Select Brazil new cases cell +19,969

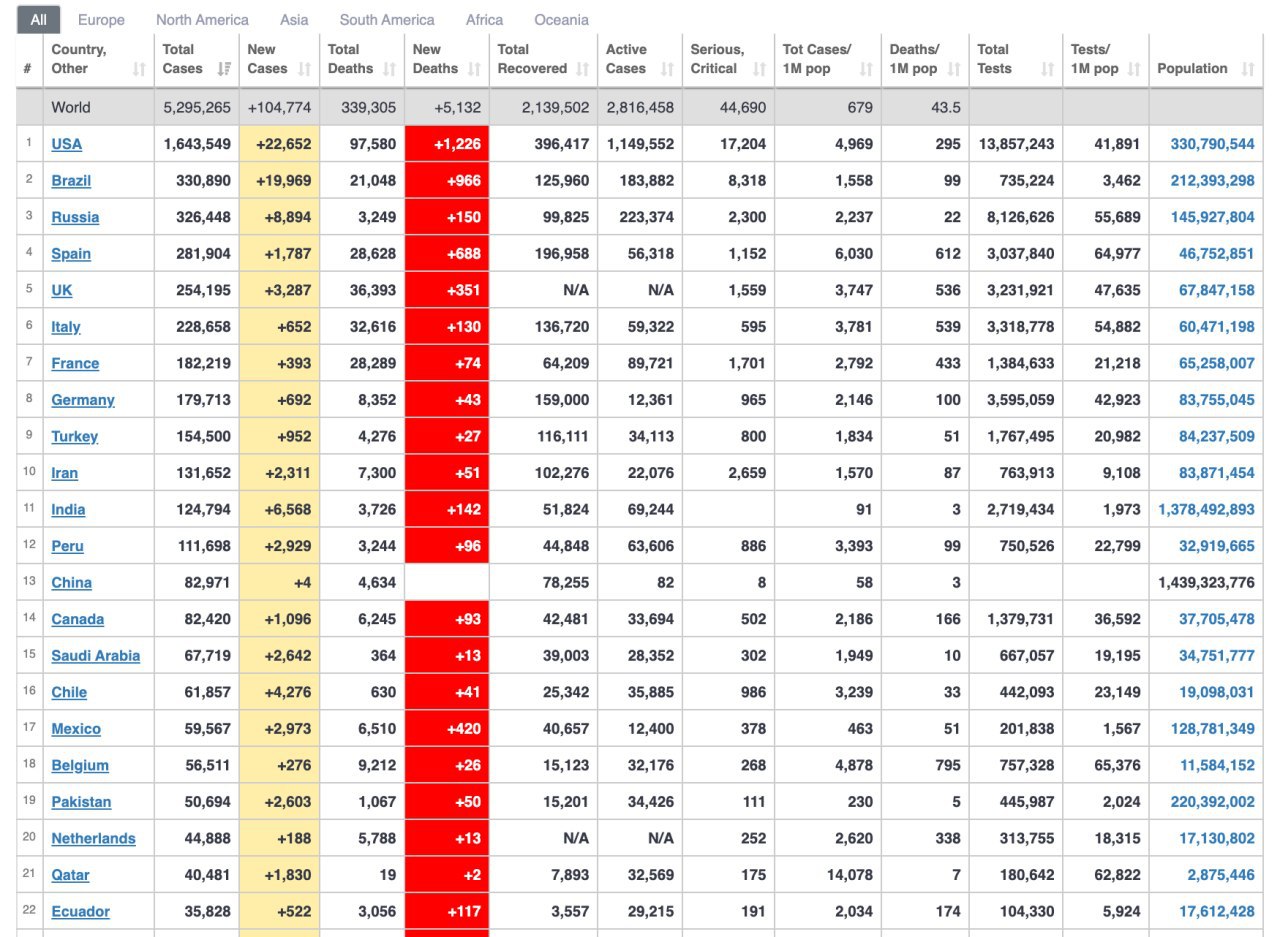click(279, 181)
